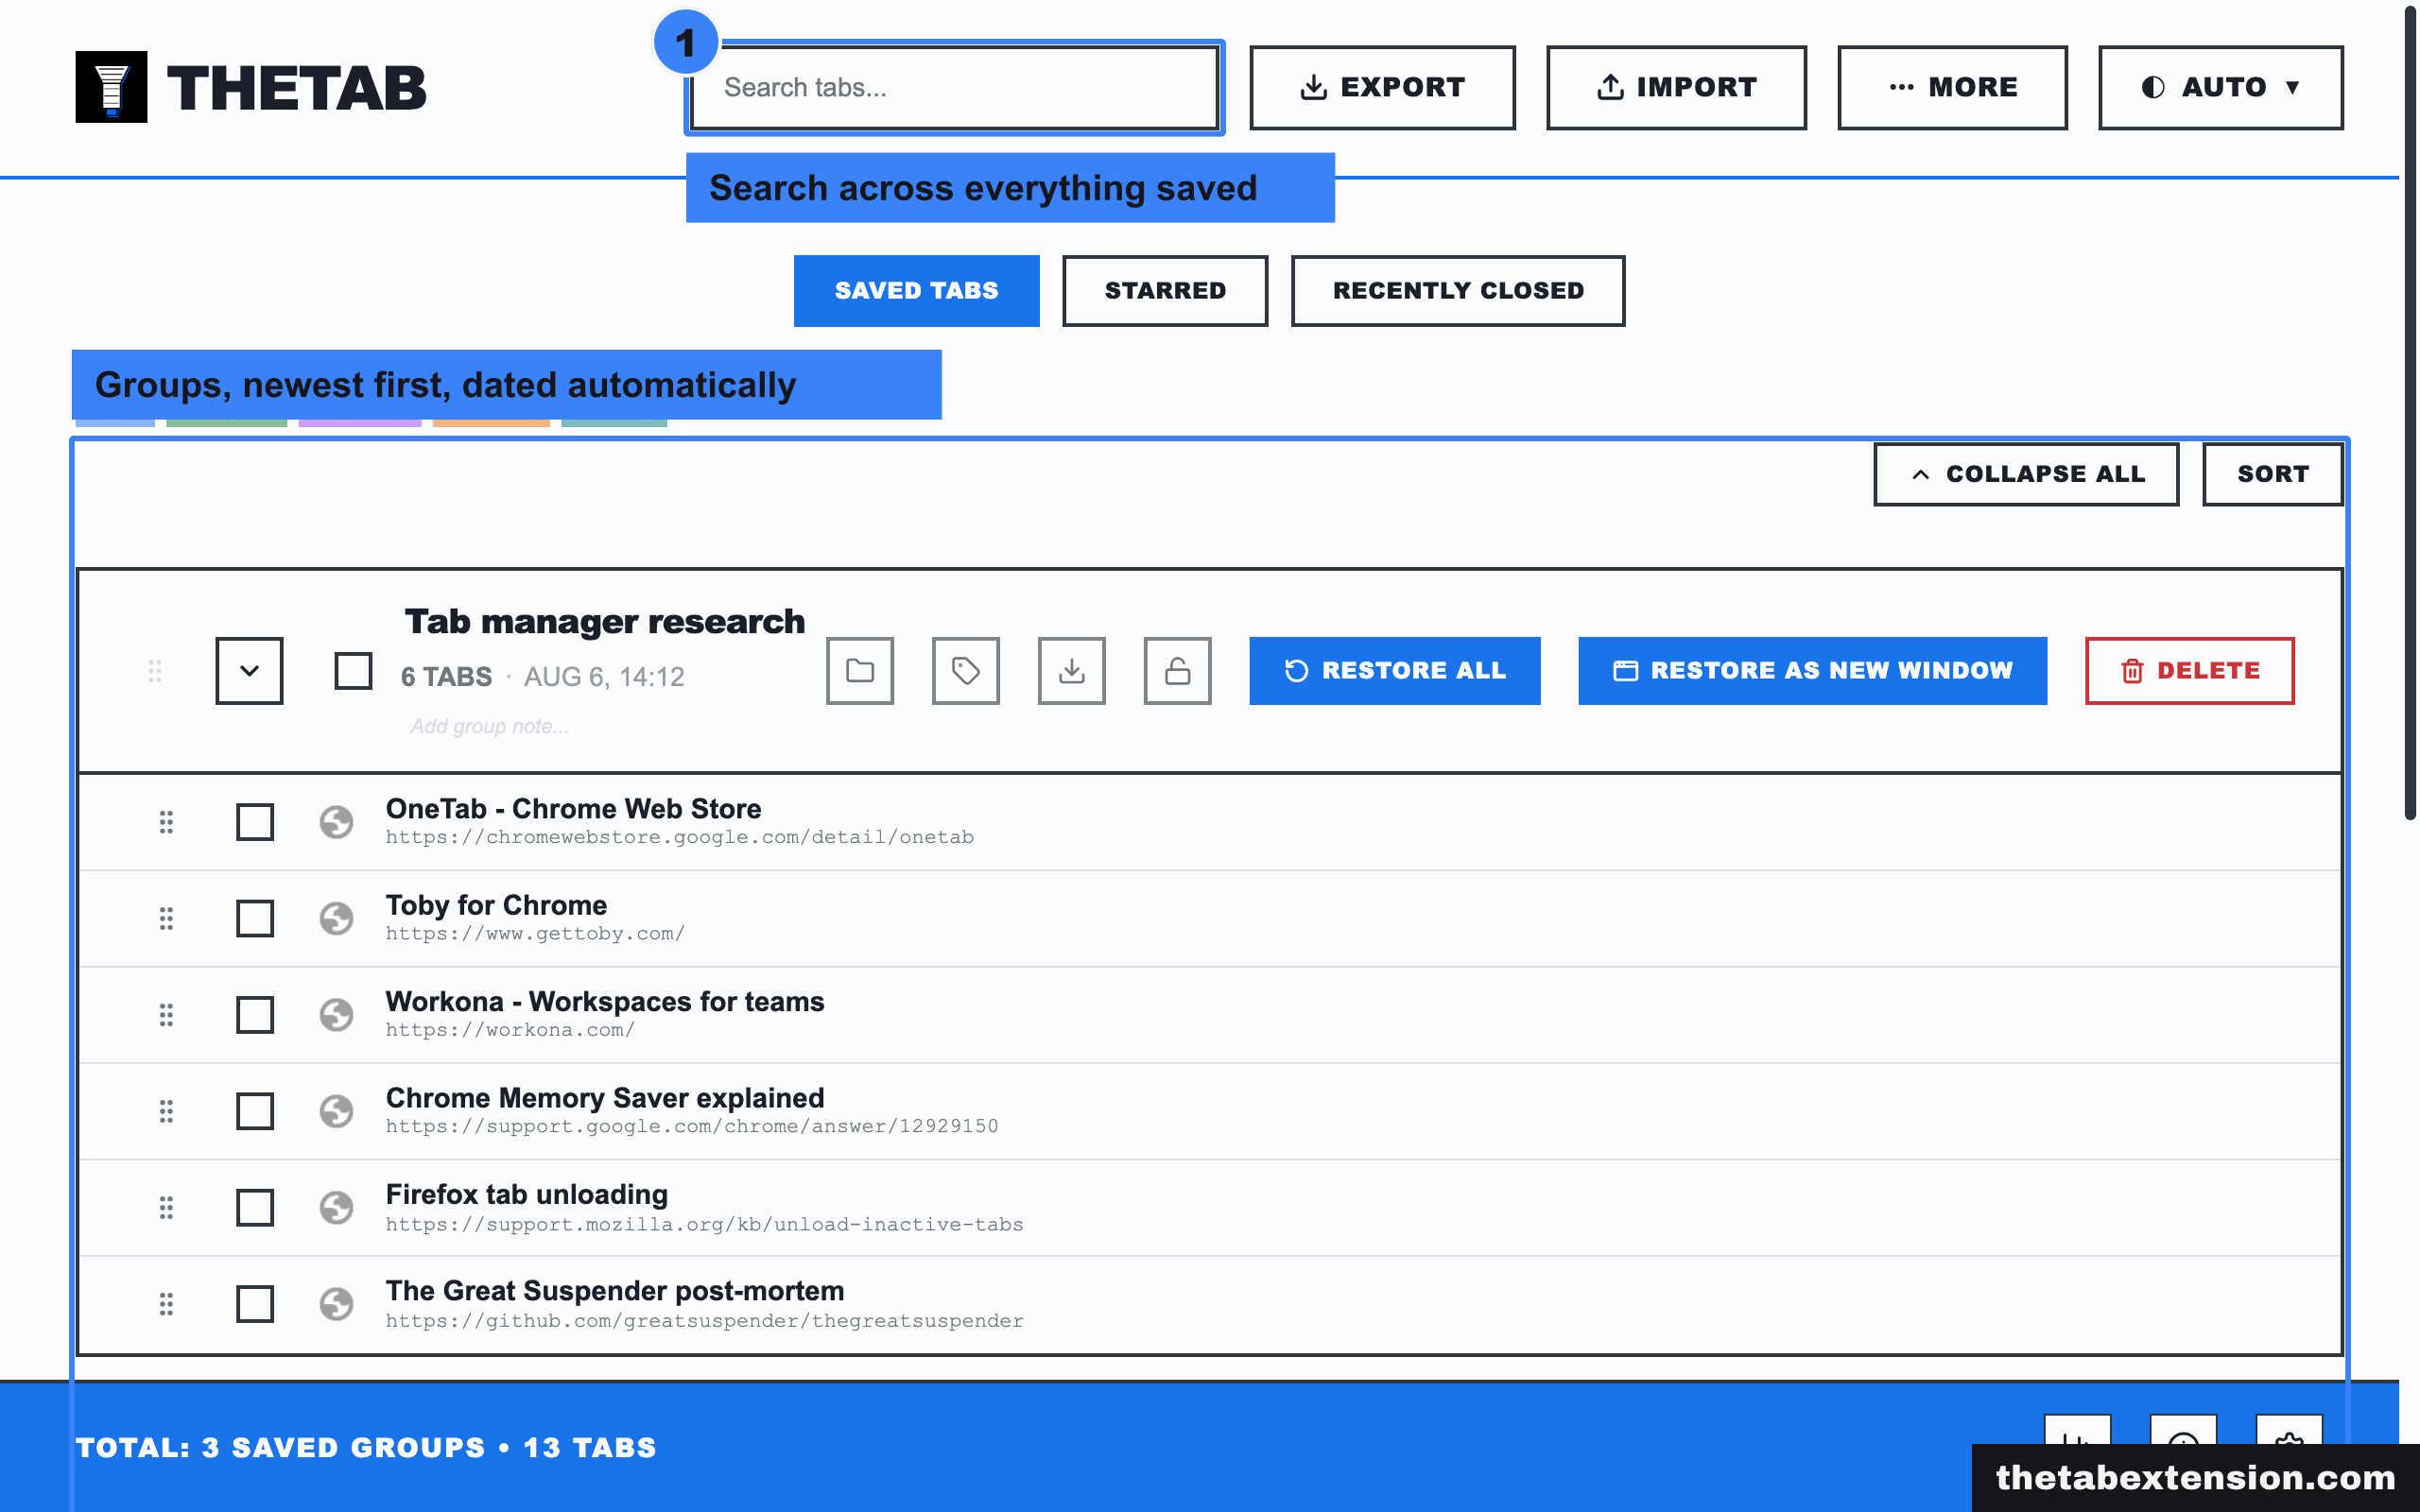Delete the Tab manager research group
The height and width of the screenshot is (1512, 2420).
point(2189,671)
